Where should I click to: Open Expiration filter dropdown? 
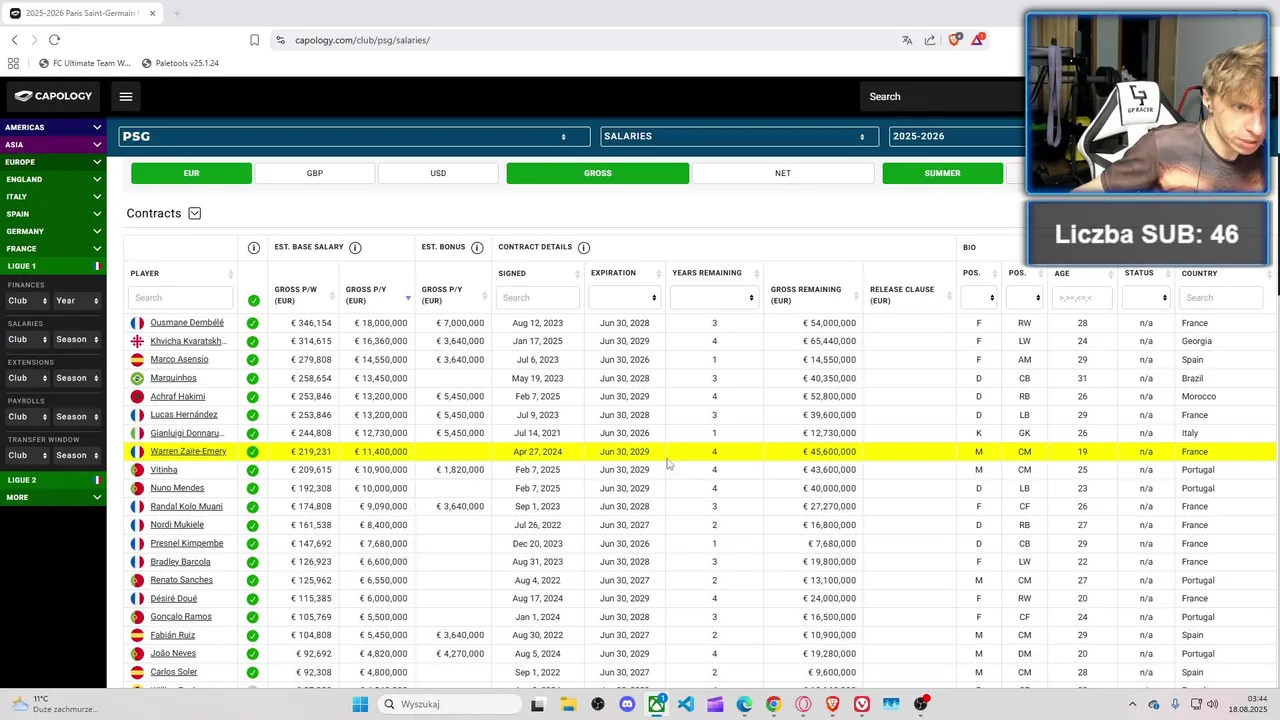624,297
